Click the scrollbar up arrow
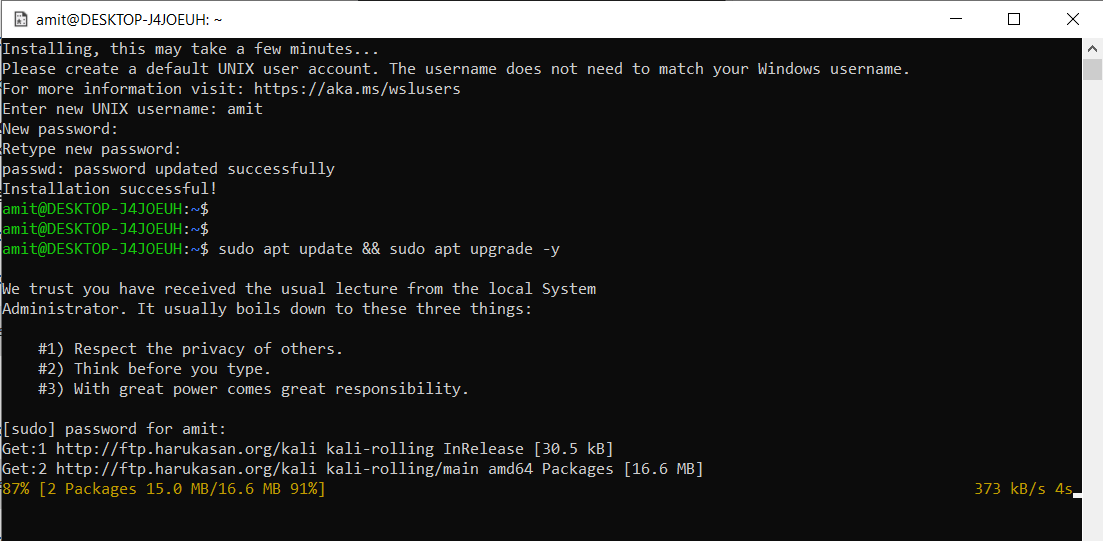This screenshot has width=1103, height=541. (x=1092, y=49)
